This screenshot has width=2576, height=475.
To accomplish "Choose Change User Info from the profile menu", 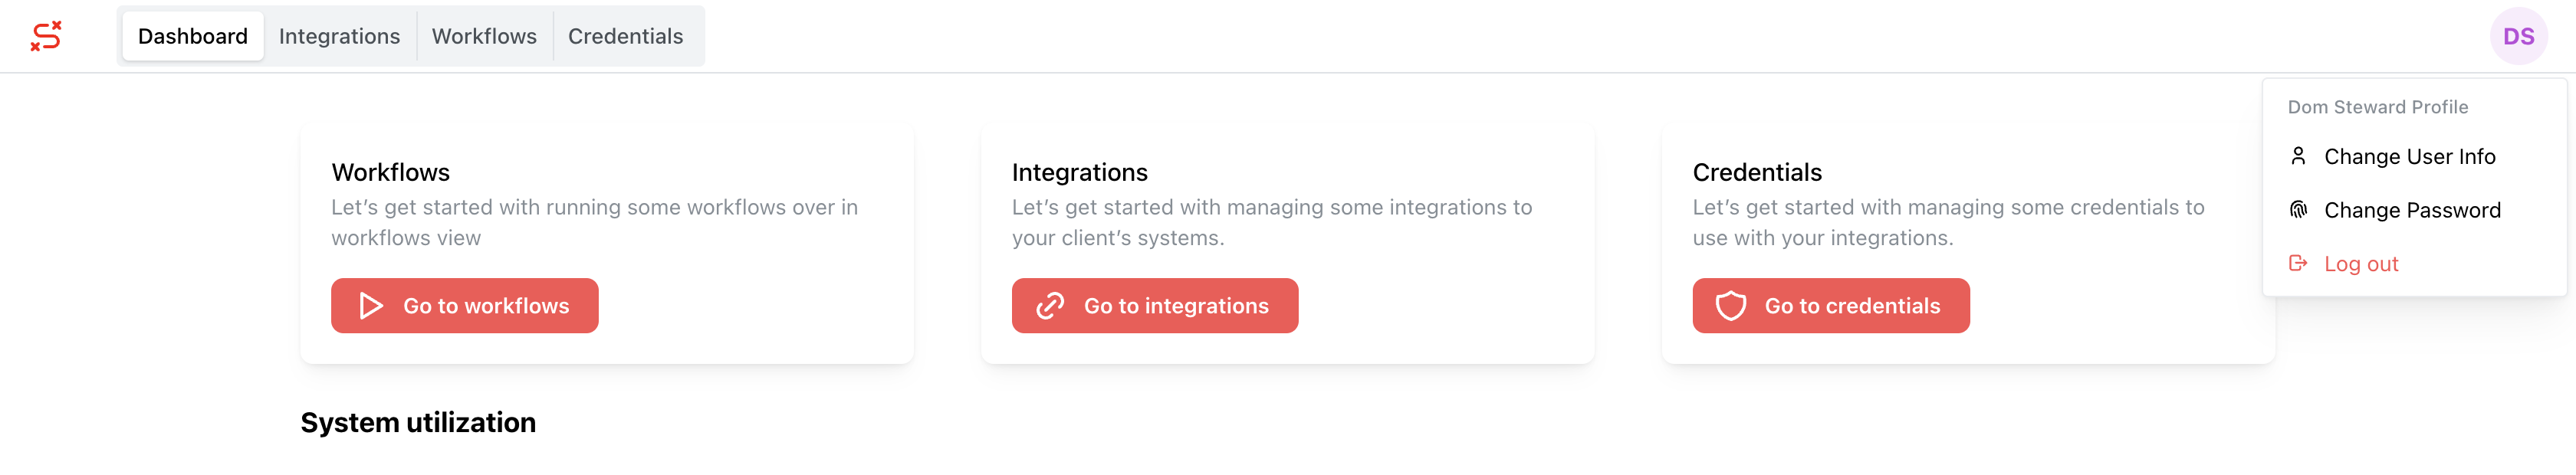I will pyautogui.click(x=2409, y=156).
